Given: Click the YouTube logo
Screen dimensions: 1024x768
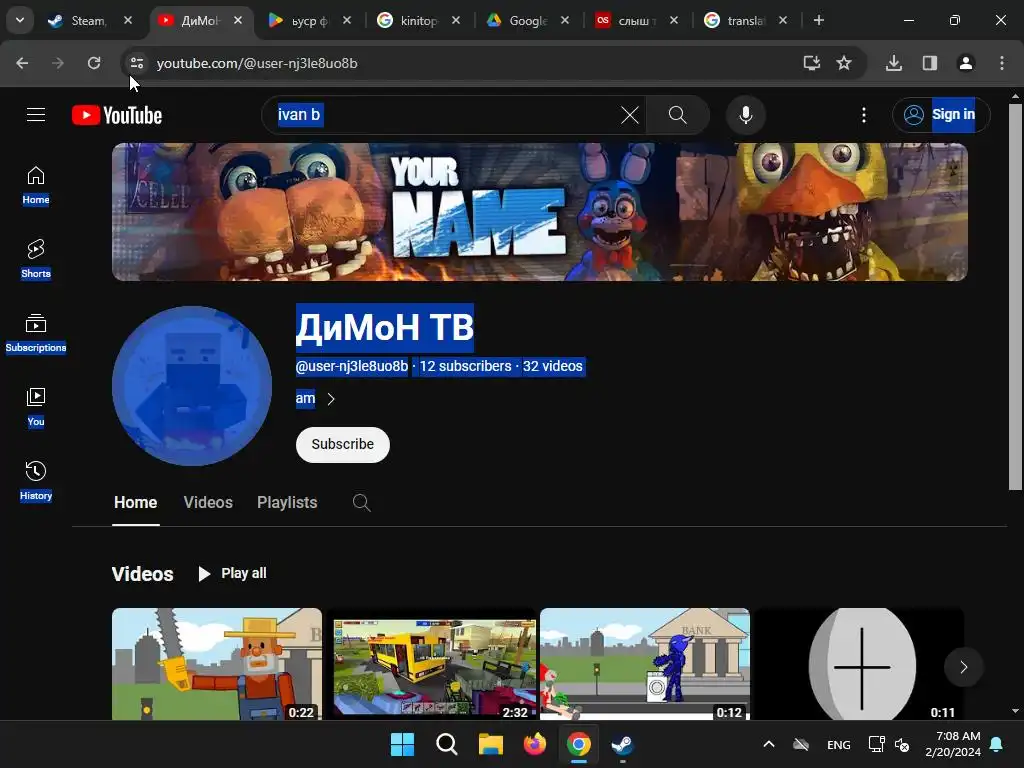Looking at the screenshot, I should click(117, 116).
